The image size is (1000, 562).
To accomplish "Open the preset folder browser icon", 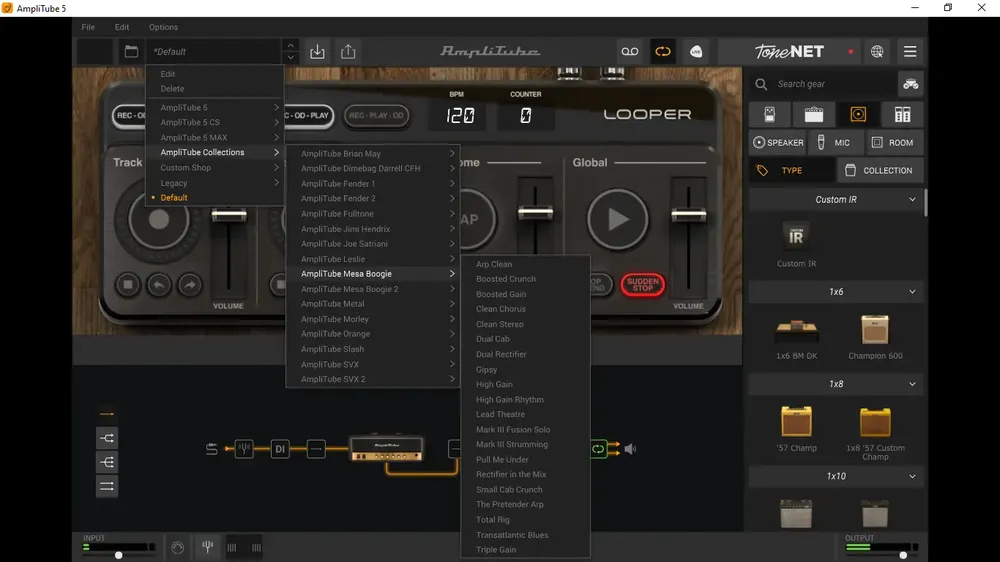I will 131,52.
